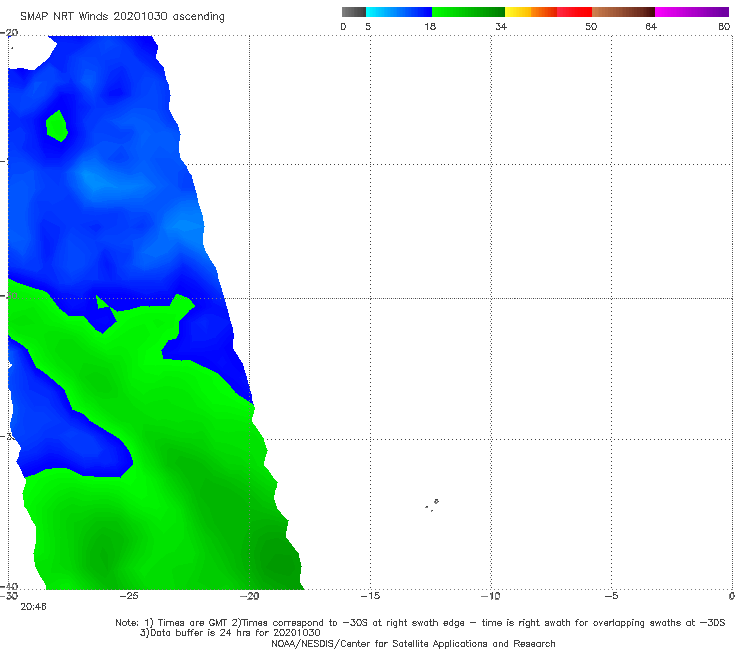The height and width of the screenshot is (650, 740).
Task: Click the longitude axis label '-10'
Action: [490, 596]
